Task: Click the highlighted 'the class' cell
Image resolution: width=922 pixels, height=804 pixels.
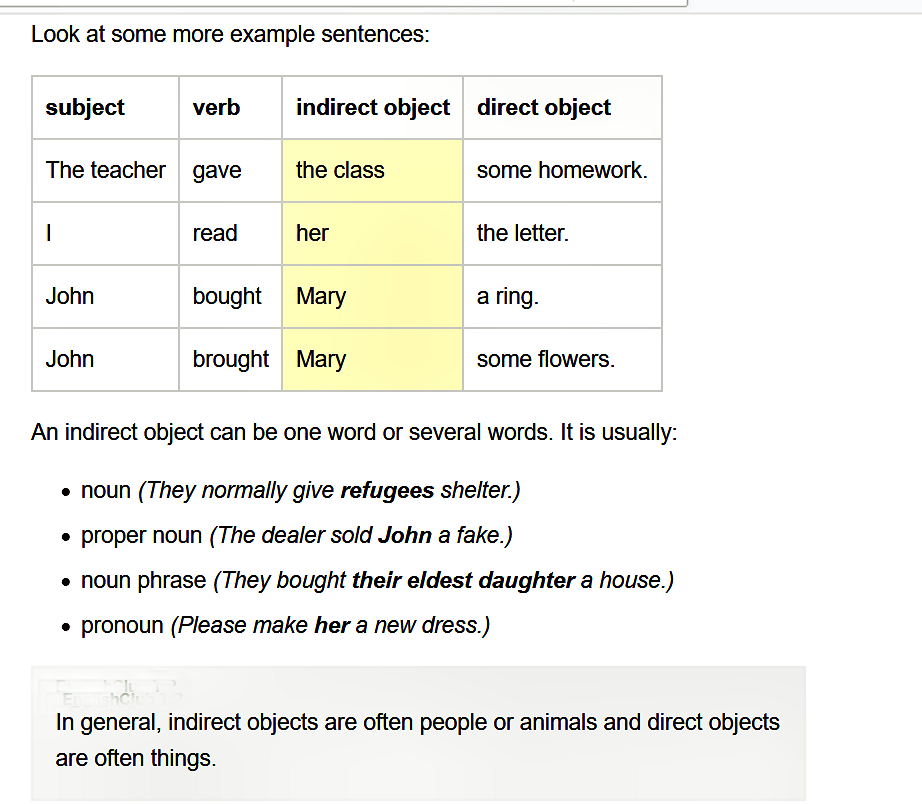Action: pos(373,171)
